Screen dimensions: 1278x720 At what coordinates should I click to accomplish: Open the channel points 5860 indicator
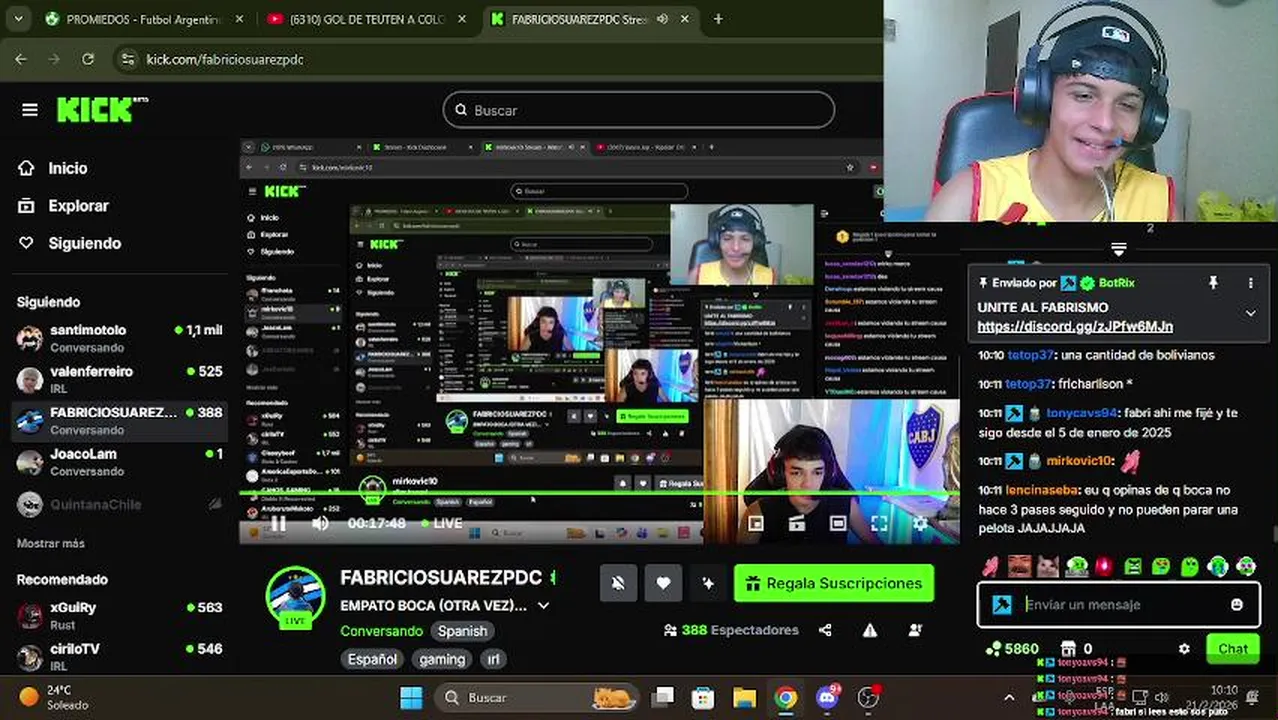pos(1011,649)
